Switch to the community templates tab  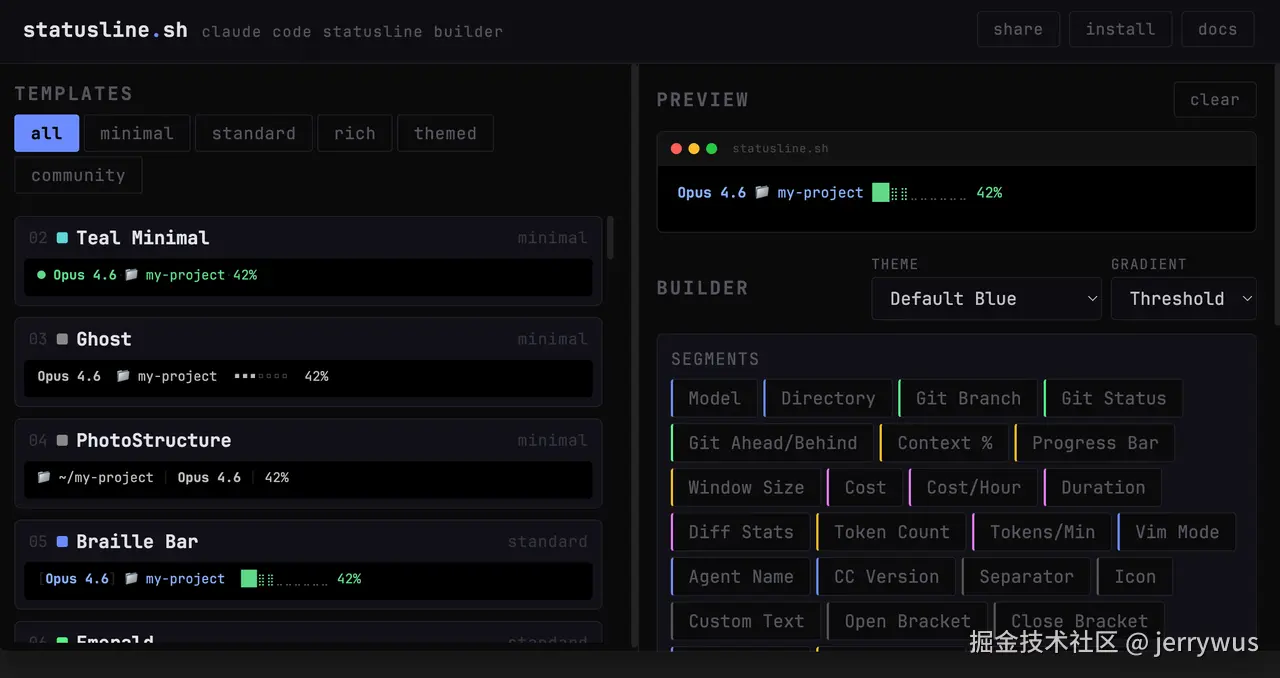[78, 175]
